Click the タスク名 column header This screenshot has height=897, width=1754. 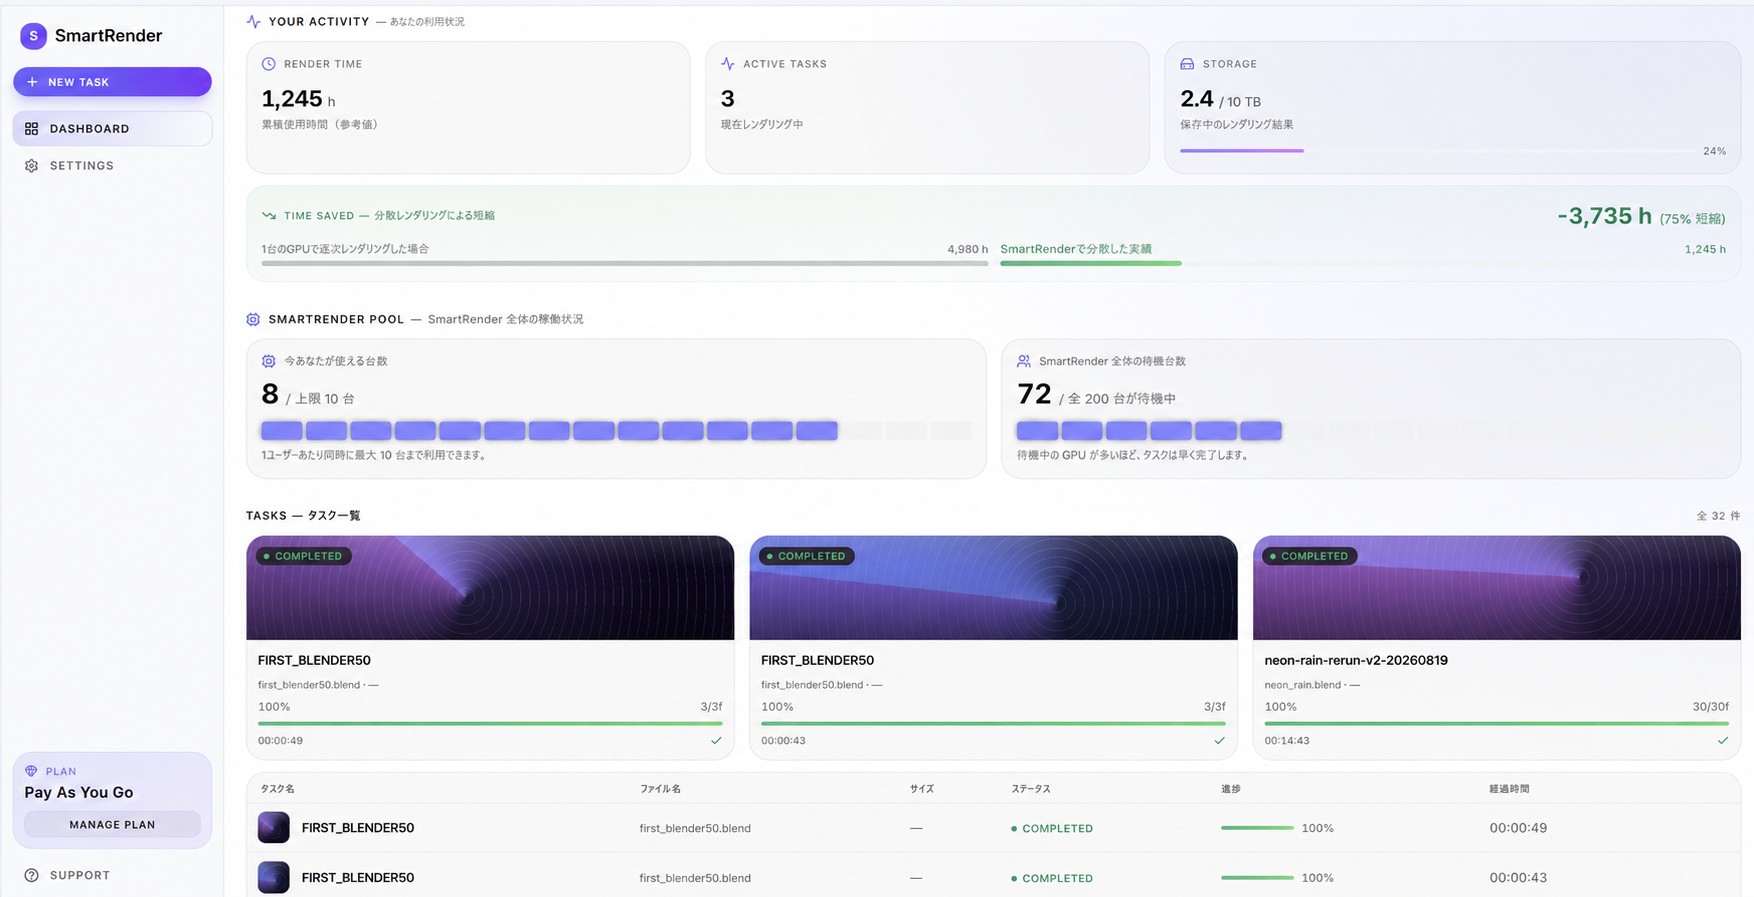coord(277,789)
